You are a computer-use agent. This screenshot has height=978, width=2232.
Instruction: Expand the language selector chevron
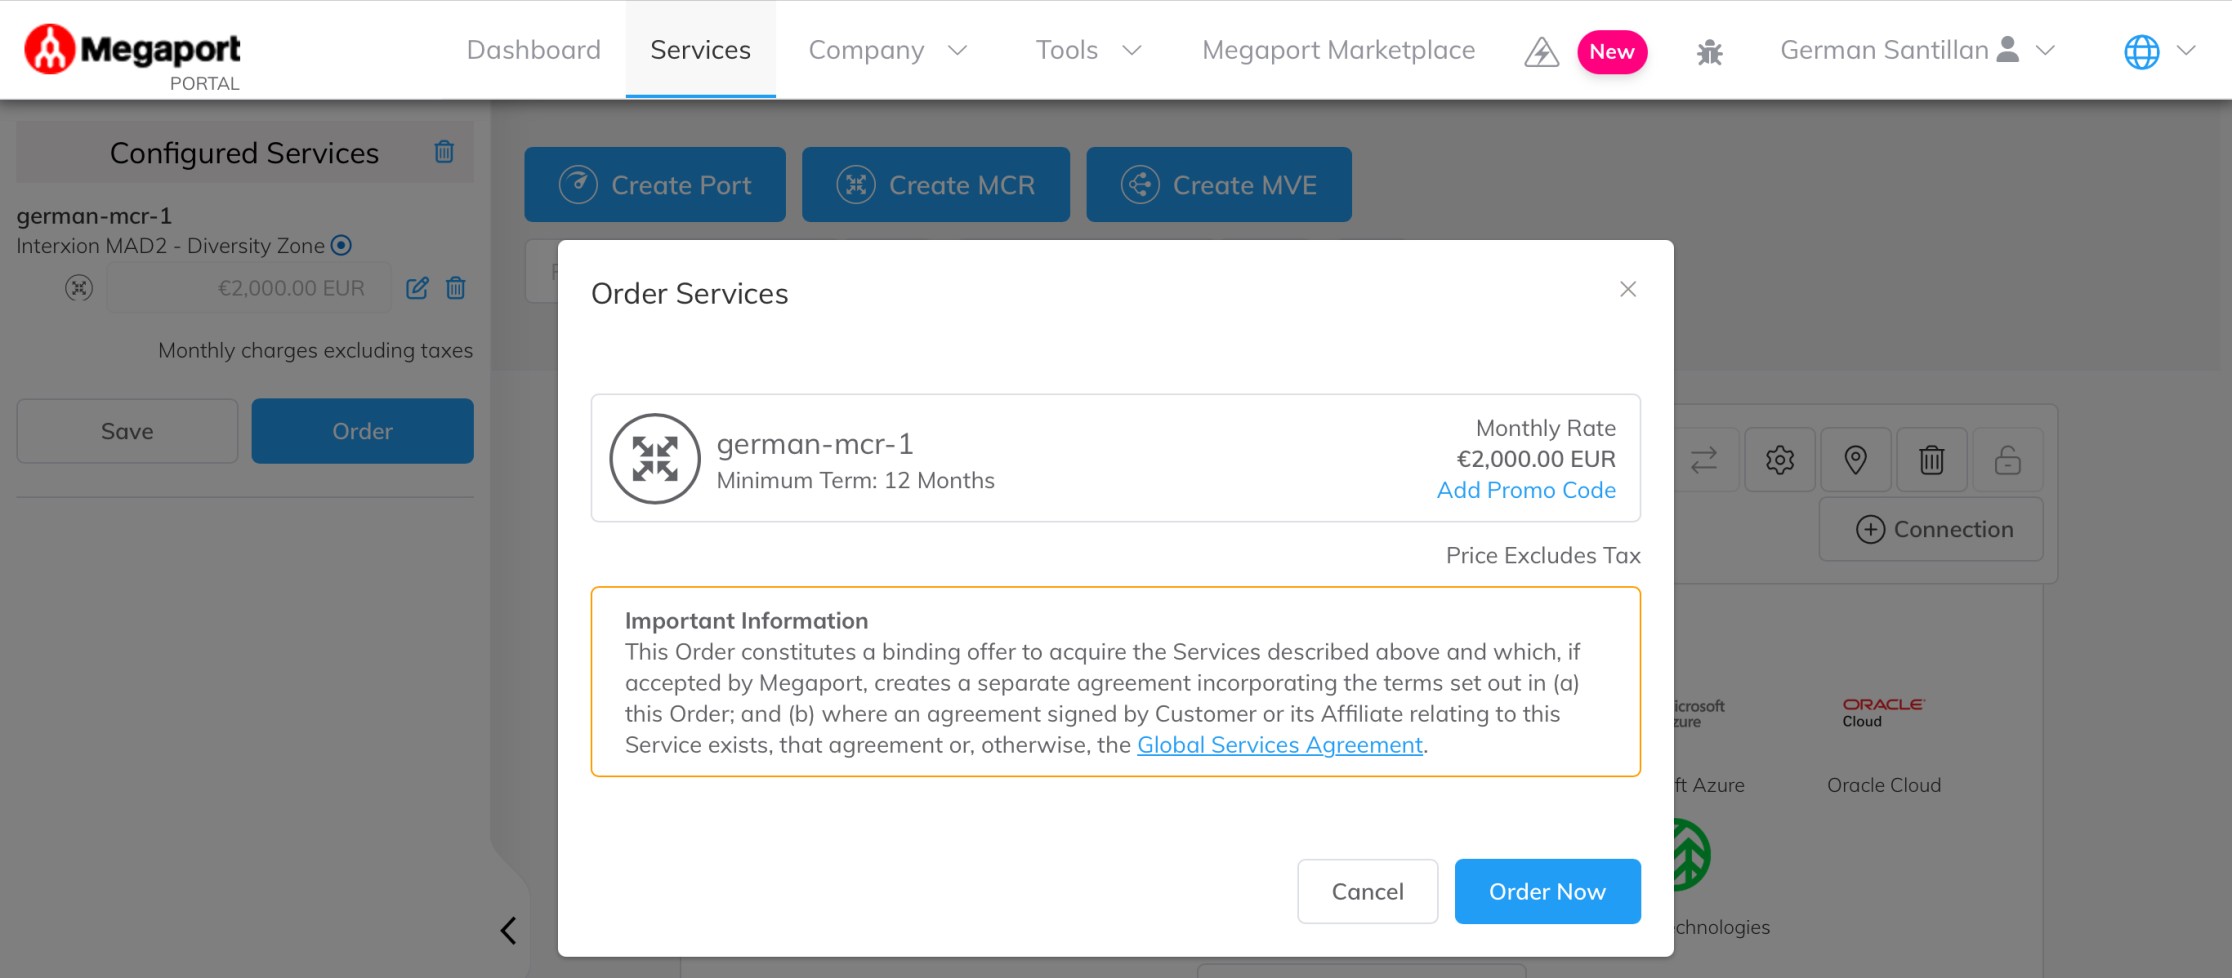pos(2186,50)
